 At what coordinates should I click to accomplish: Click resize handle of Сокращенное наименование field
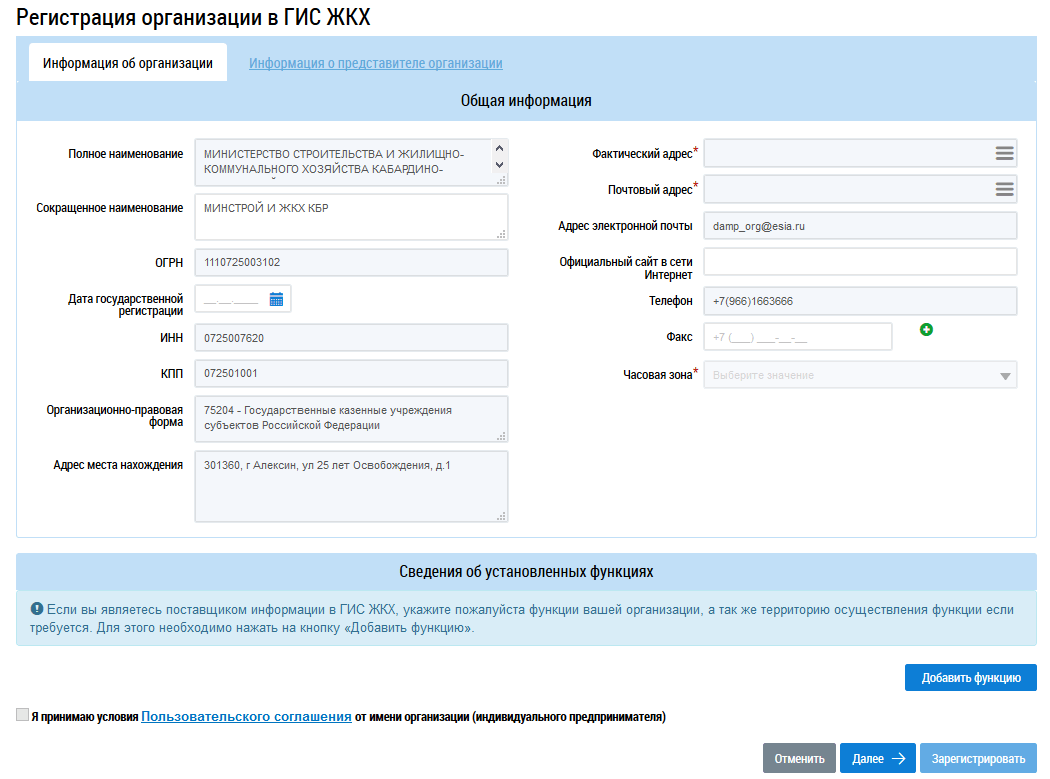tap(502, 234)
